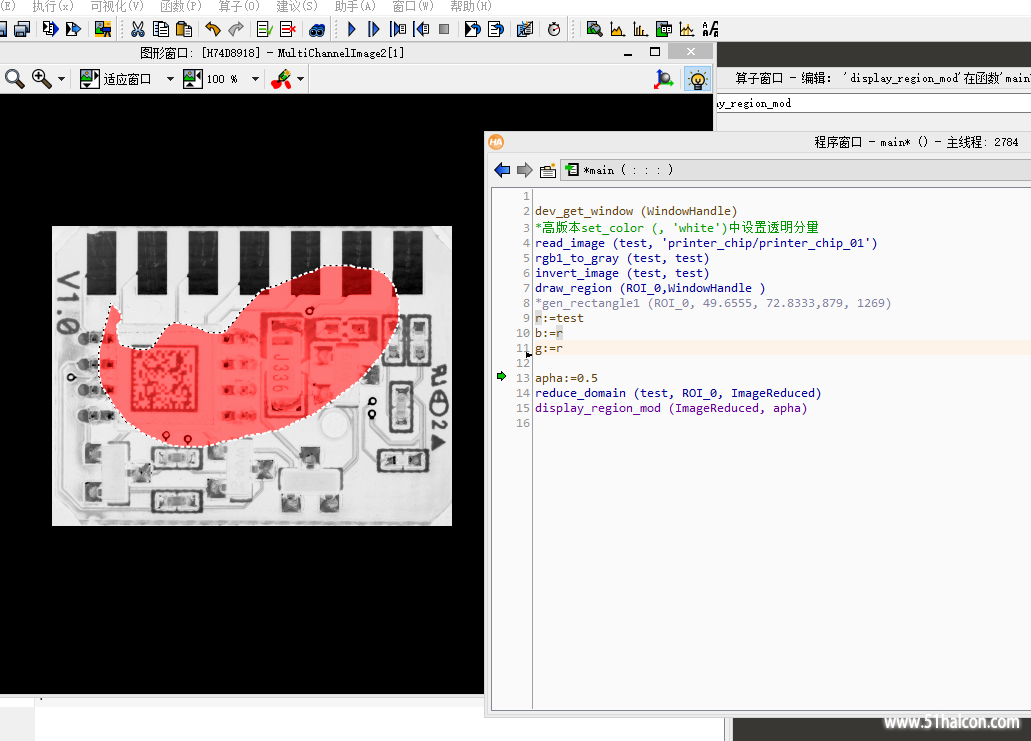Open the 帮助(H) menu

coord(471,7)
